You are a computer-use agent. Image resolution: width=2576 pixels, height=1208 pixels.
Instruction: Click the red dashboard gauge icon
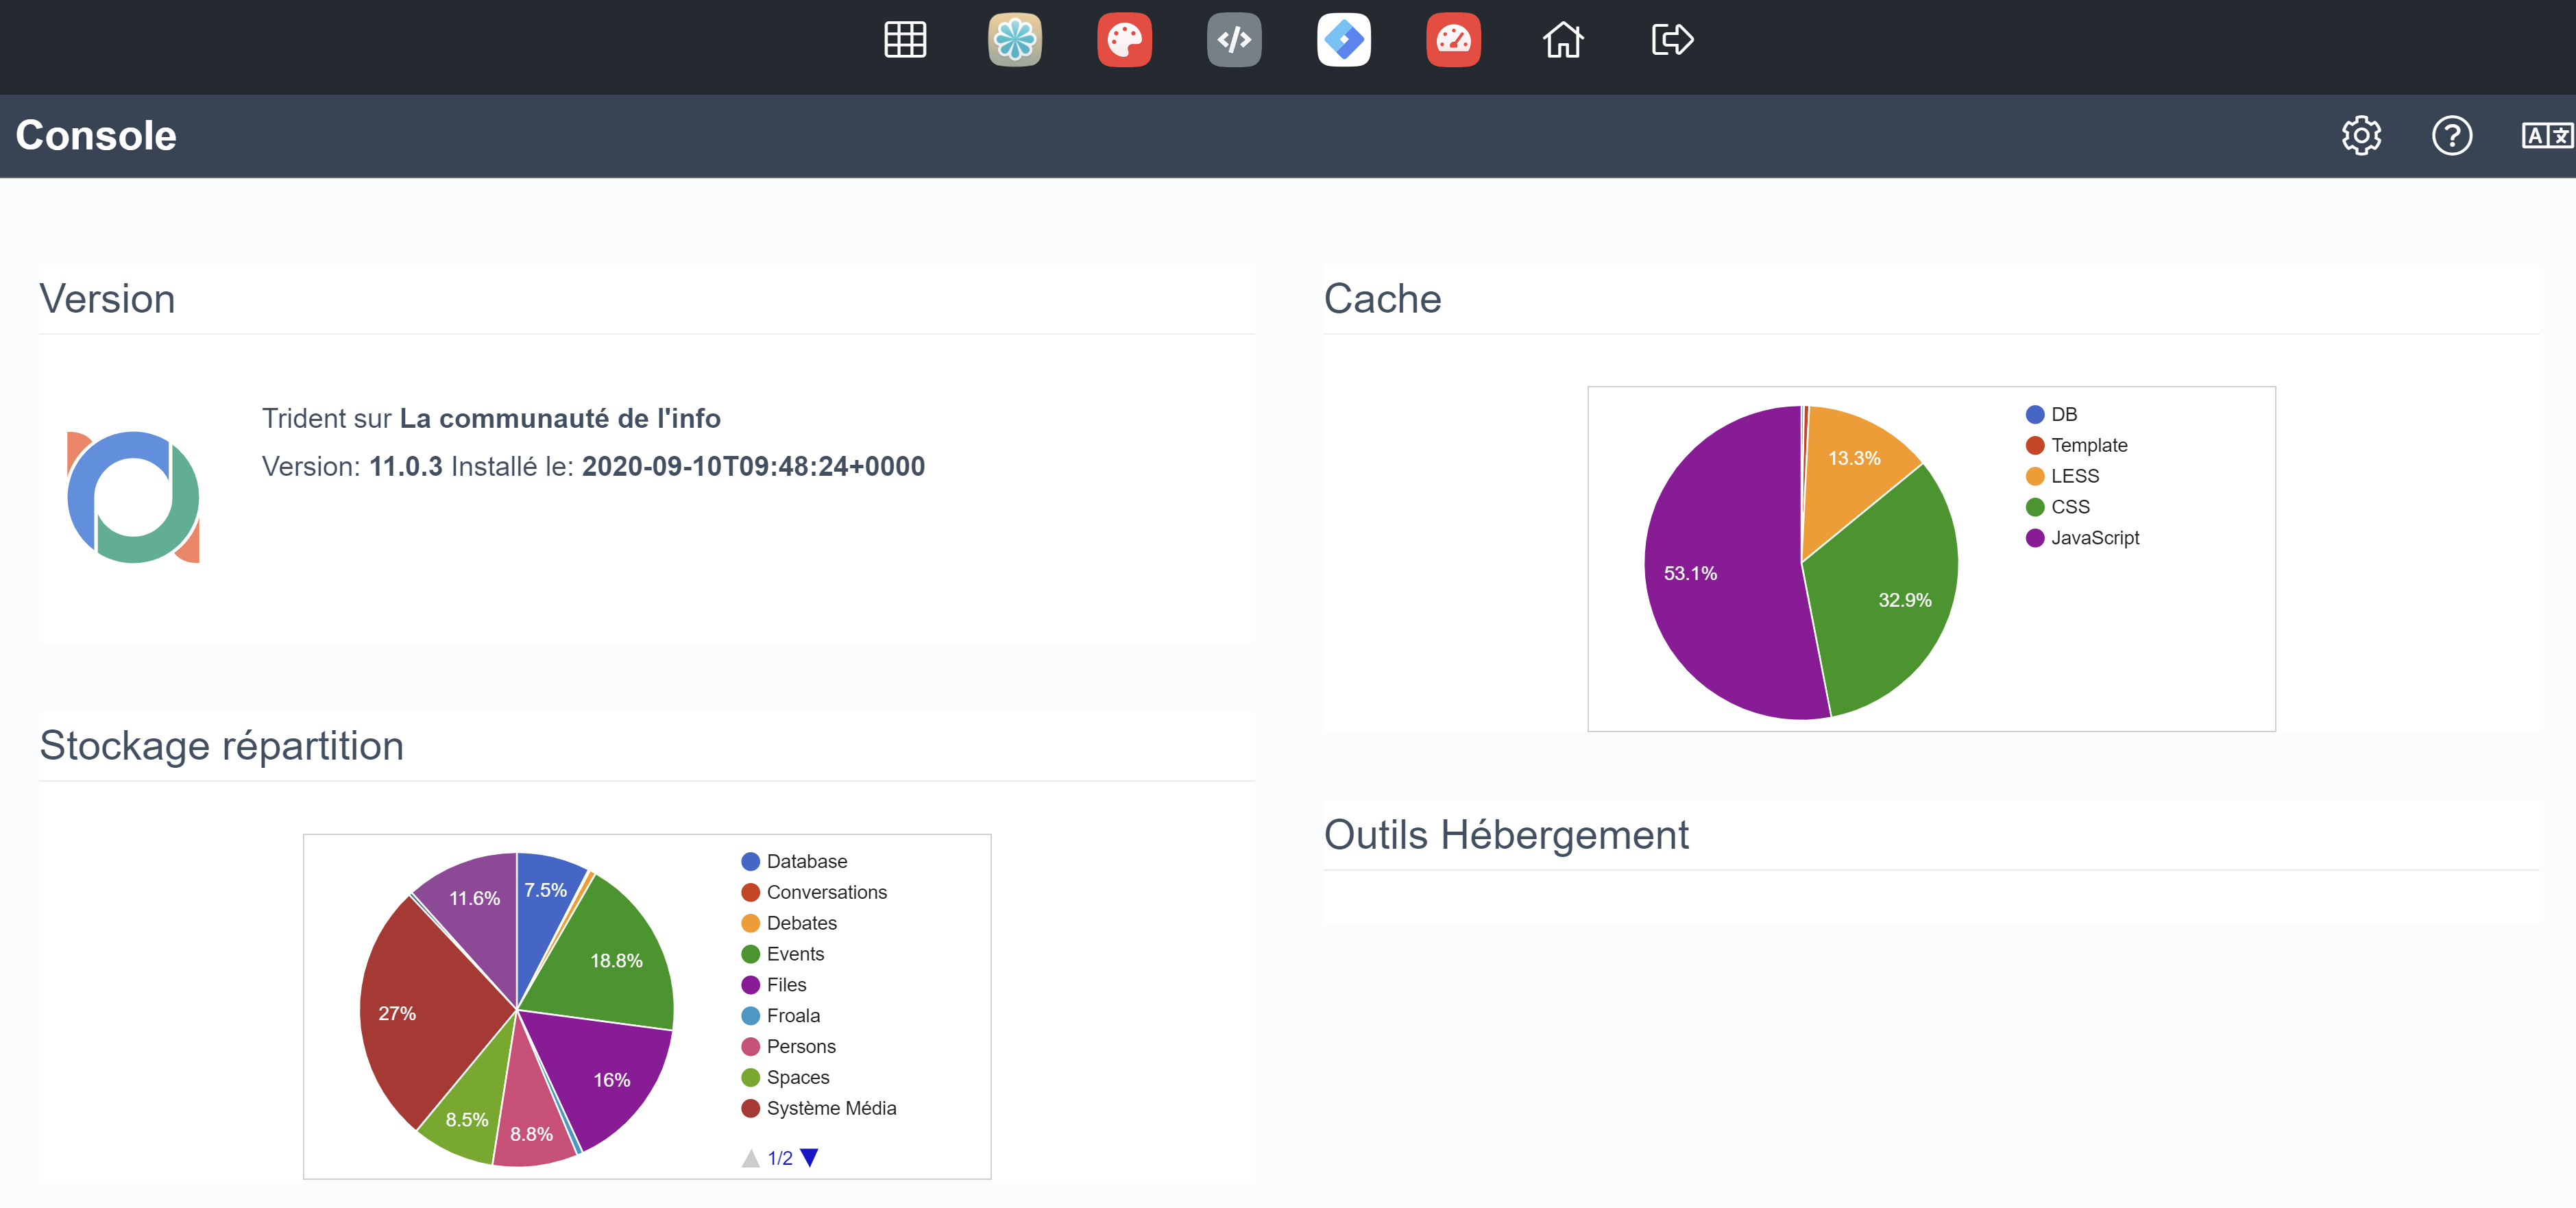[1453, 40]
